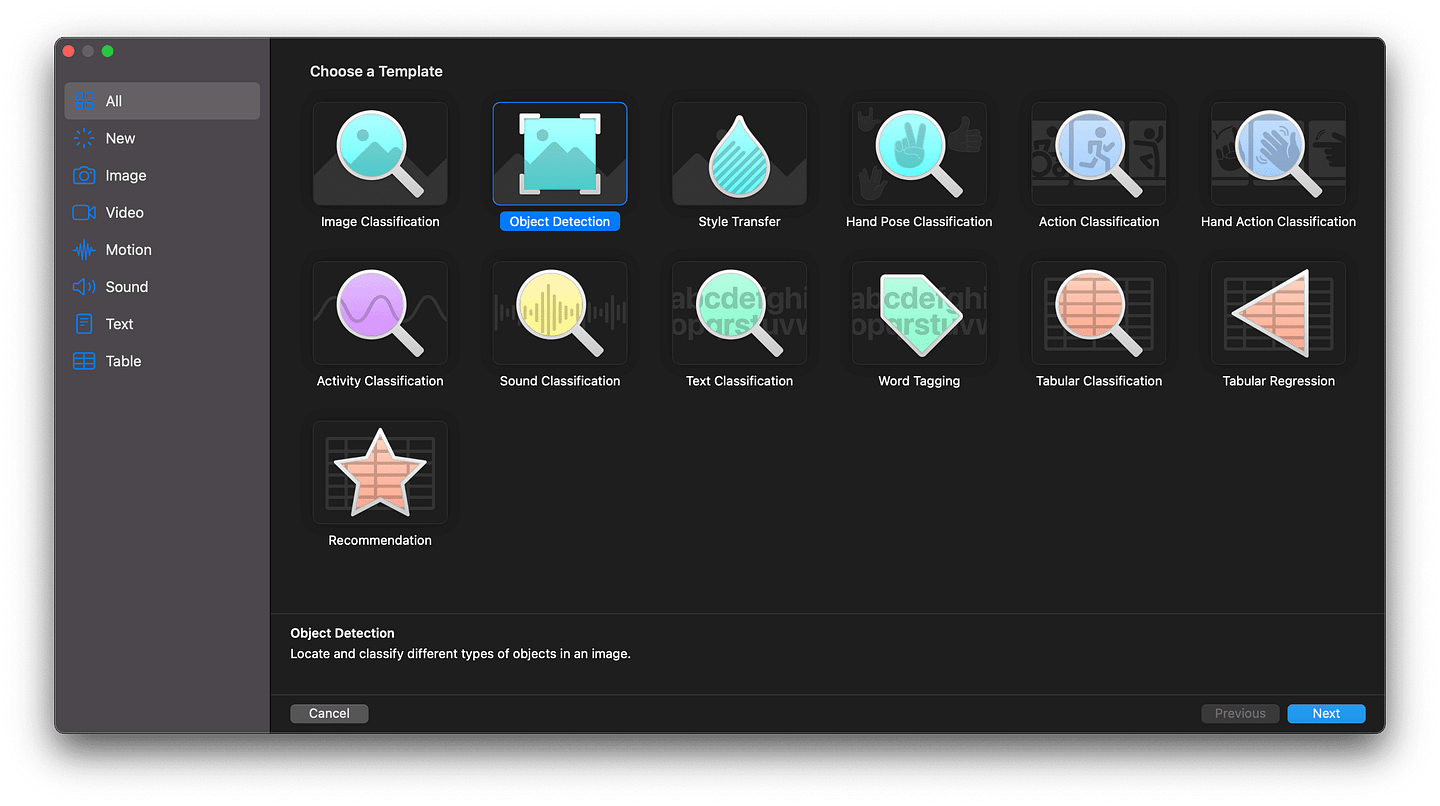The image size is (1440, 806).
Task: Open the Motion category in sidebar
Action: point(162,249)
